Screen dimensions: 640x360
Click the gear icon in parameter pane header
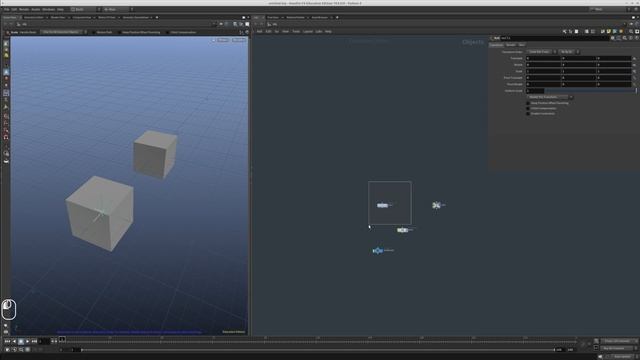coord(613,38)
